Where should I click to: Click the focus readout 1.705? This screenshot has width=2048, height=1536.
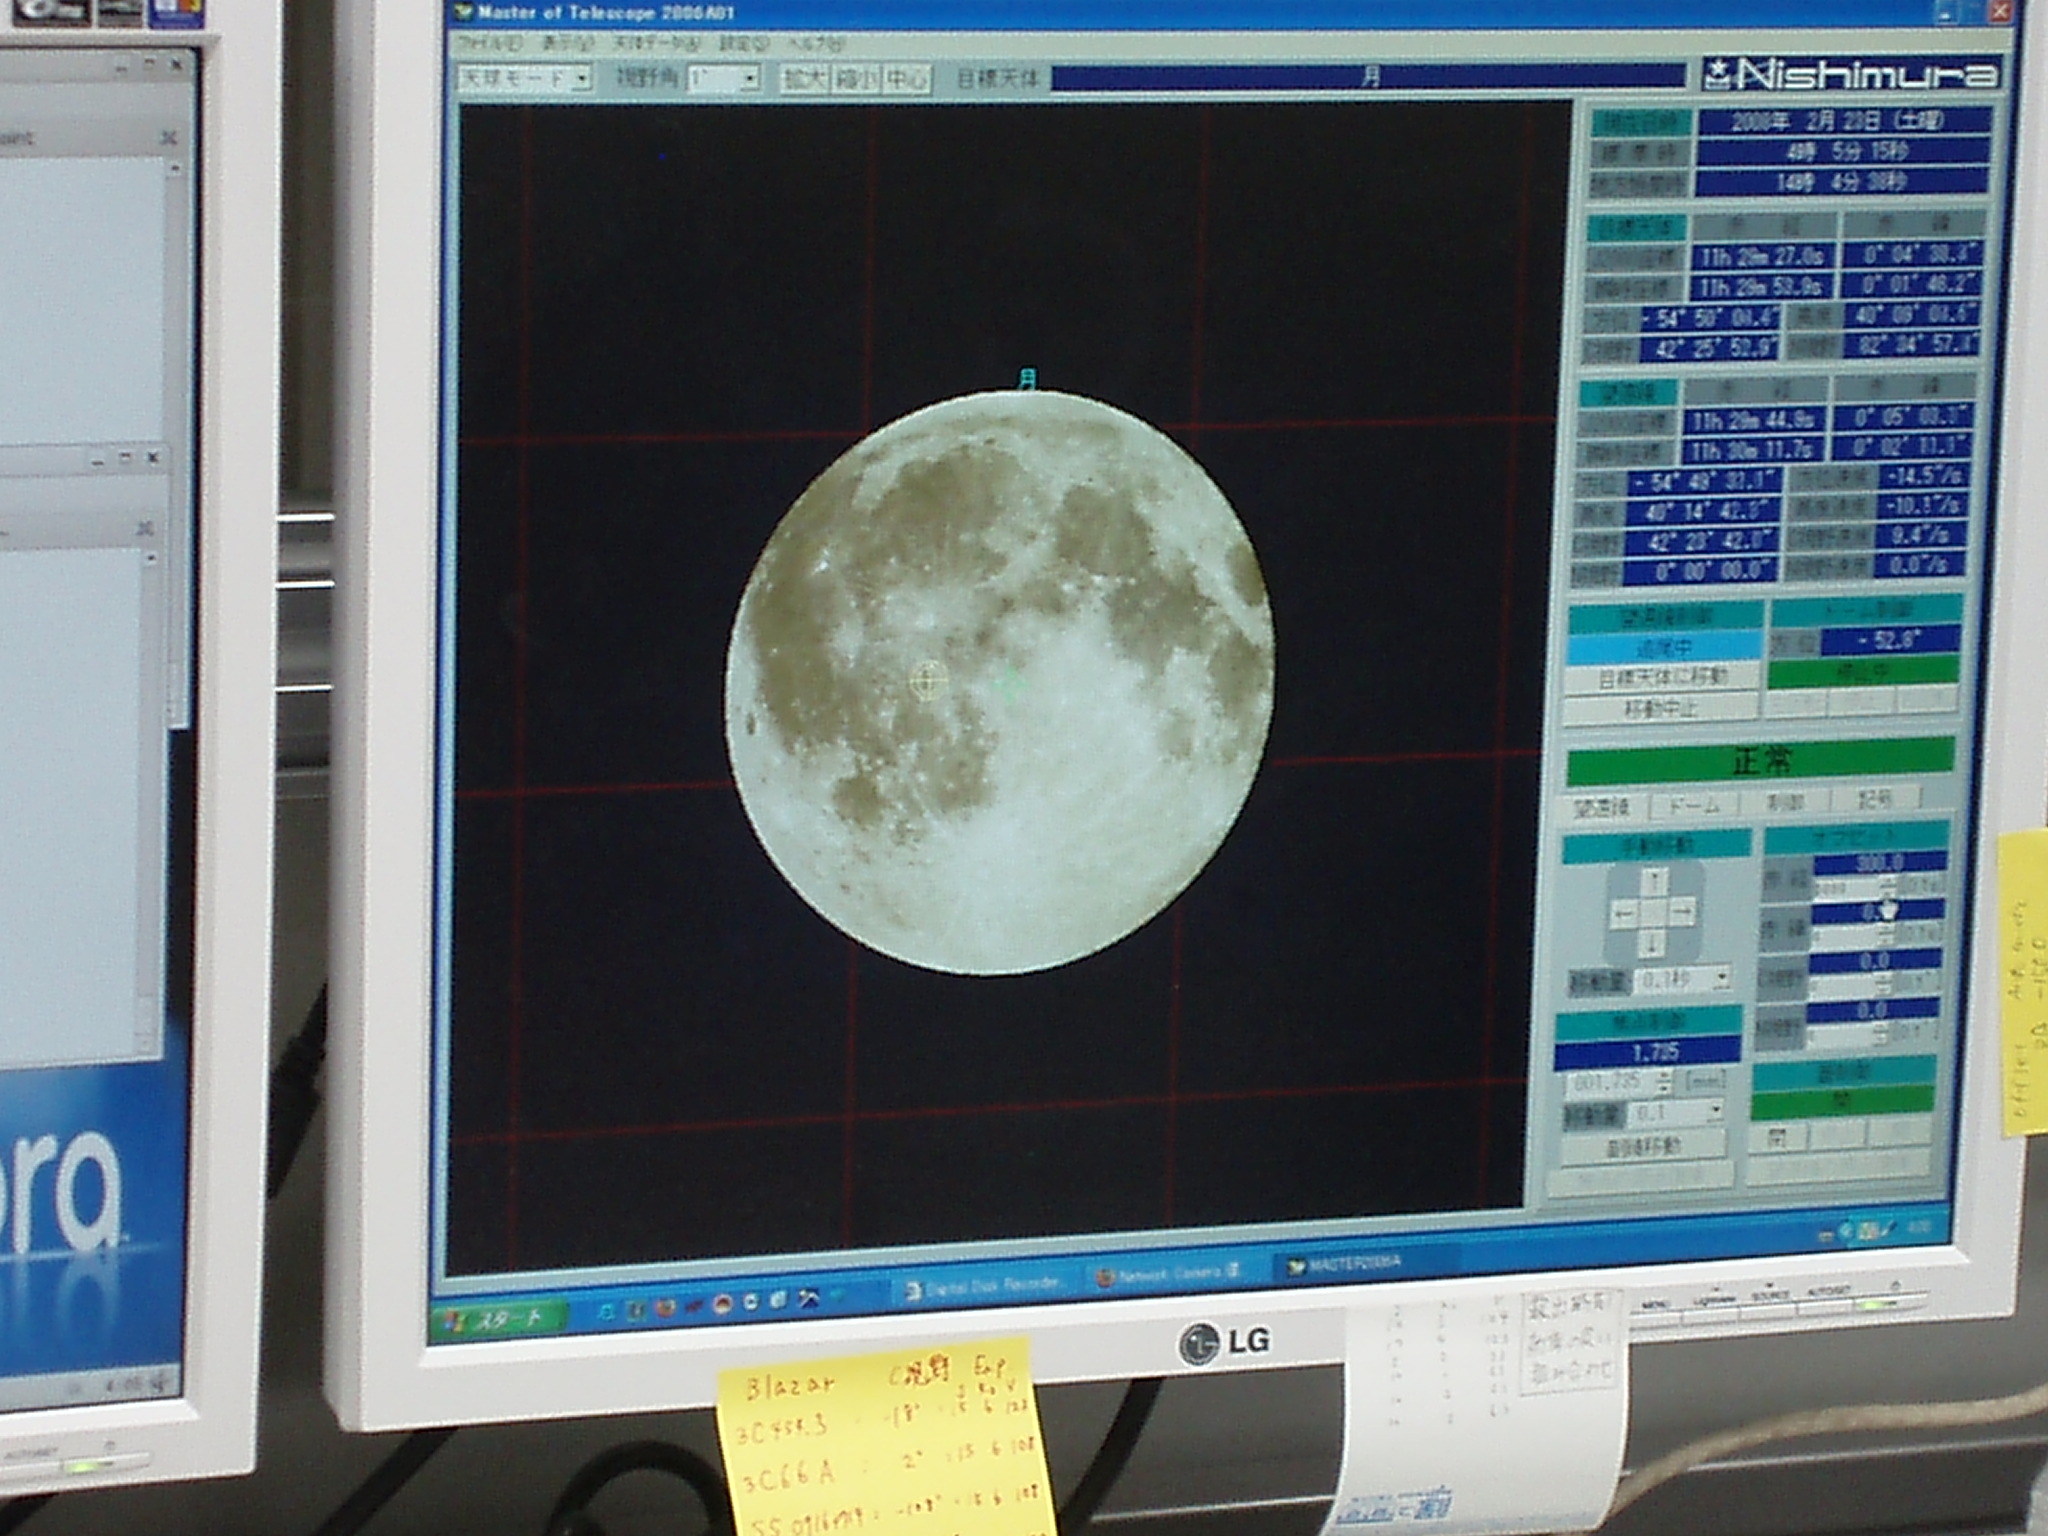pyautogui.click(x=1649, y=1053)
